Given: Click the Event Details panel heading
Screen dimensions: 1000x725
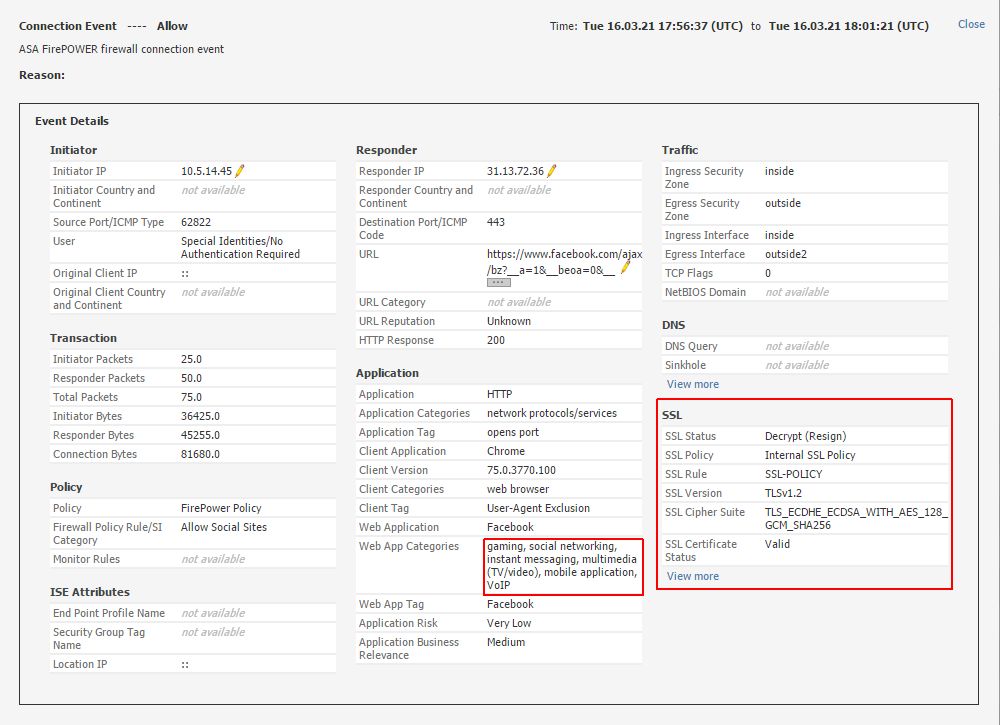Looking at the screenshot, I should (x=72, y=121).
